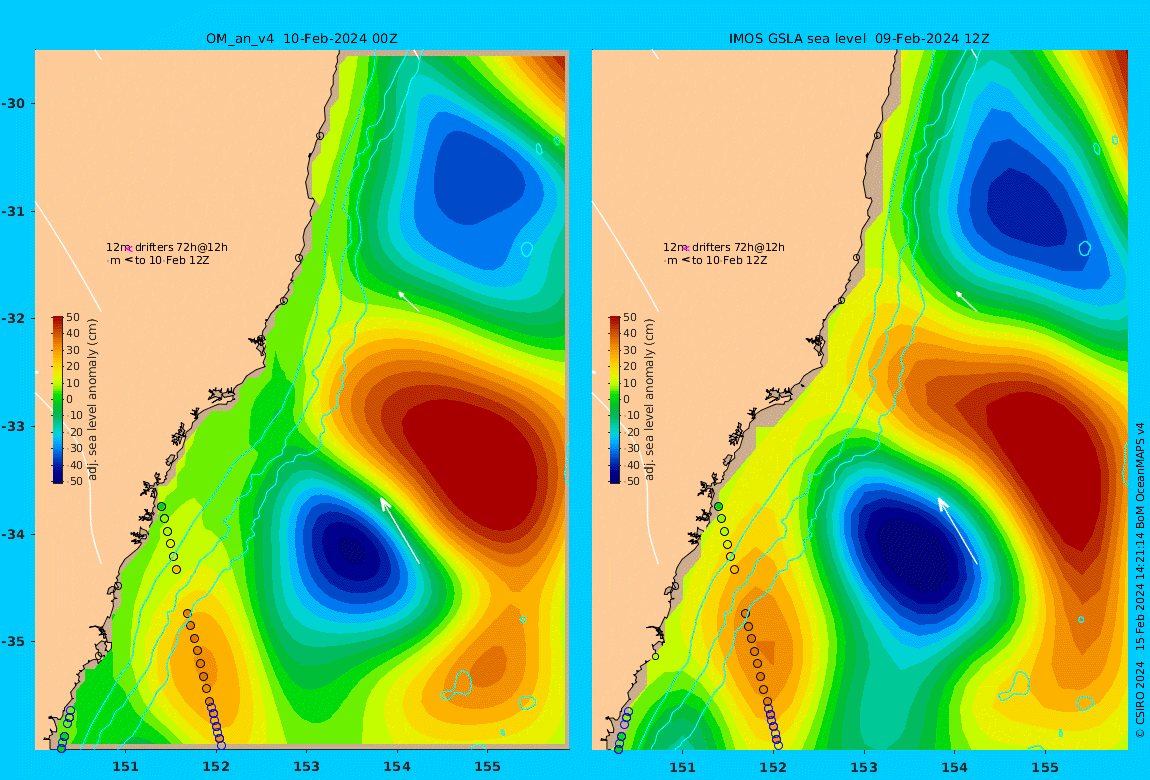Screen dimensions: 1150x780
Task: Click "drifters 72h@12h" text in left map
Action: point(181,247)
